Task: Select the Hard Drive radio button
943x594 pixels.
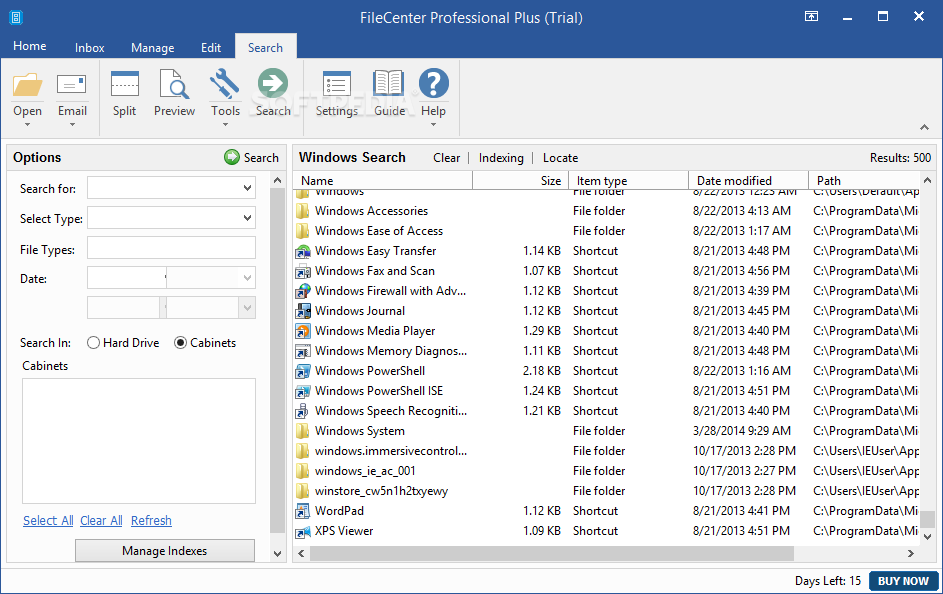Action: click(x=93, y=343)
